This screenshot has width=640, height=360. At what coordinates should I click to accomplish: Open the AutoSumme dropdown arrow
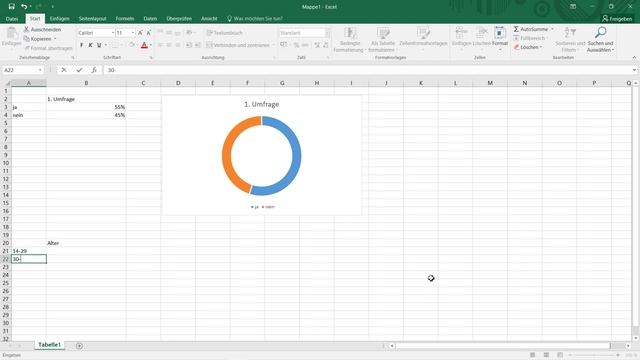(552, 29)
